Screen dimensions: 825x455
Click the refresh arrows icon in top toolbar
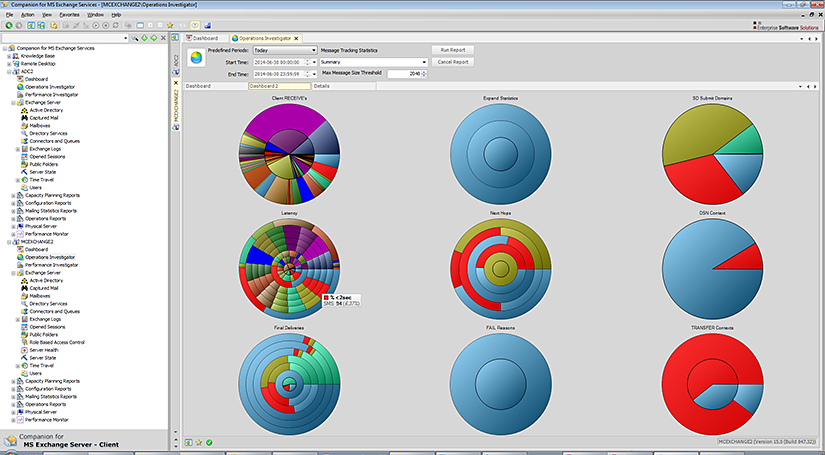pyautogui.click(x=116, y=25)
